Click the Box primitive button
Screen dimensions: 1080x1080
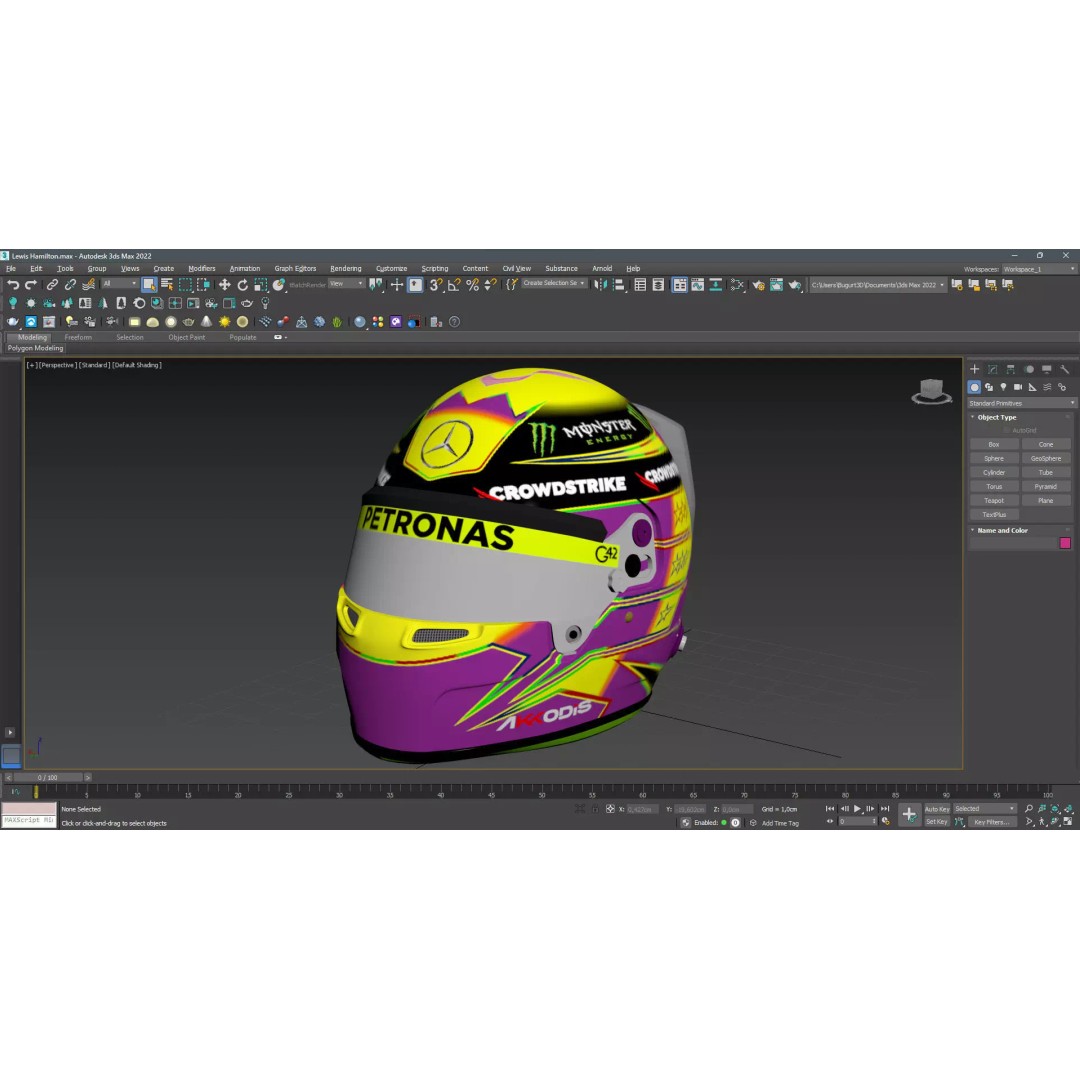point(994,444)
